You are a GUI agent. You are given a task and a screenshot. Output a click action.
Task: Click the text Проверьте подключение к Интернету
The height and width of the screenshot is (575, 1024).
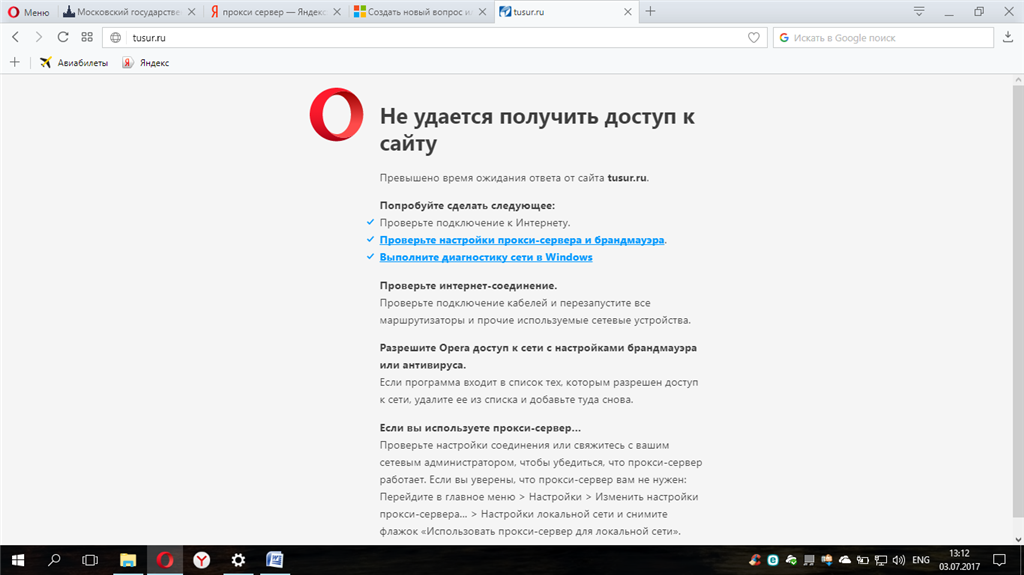[x=475, y=223]
